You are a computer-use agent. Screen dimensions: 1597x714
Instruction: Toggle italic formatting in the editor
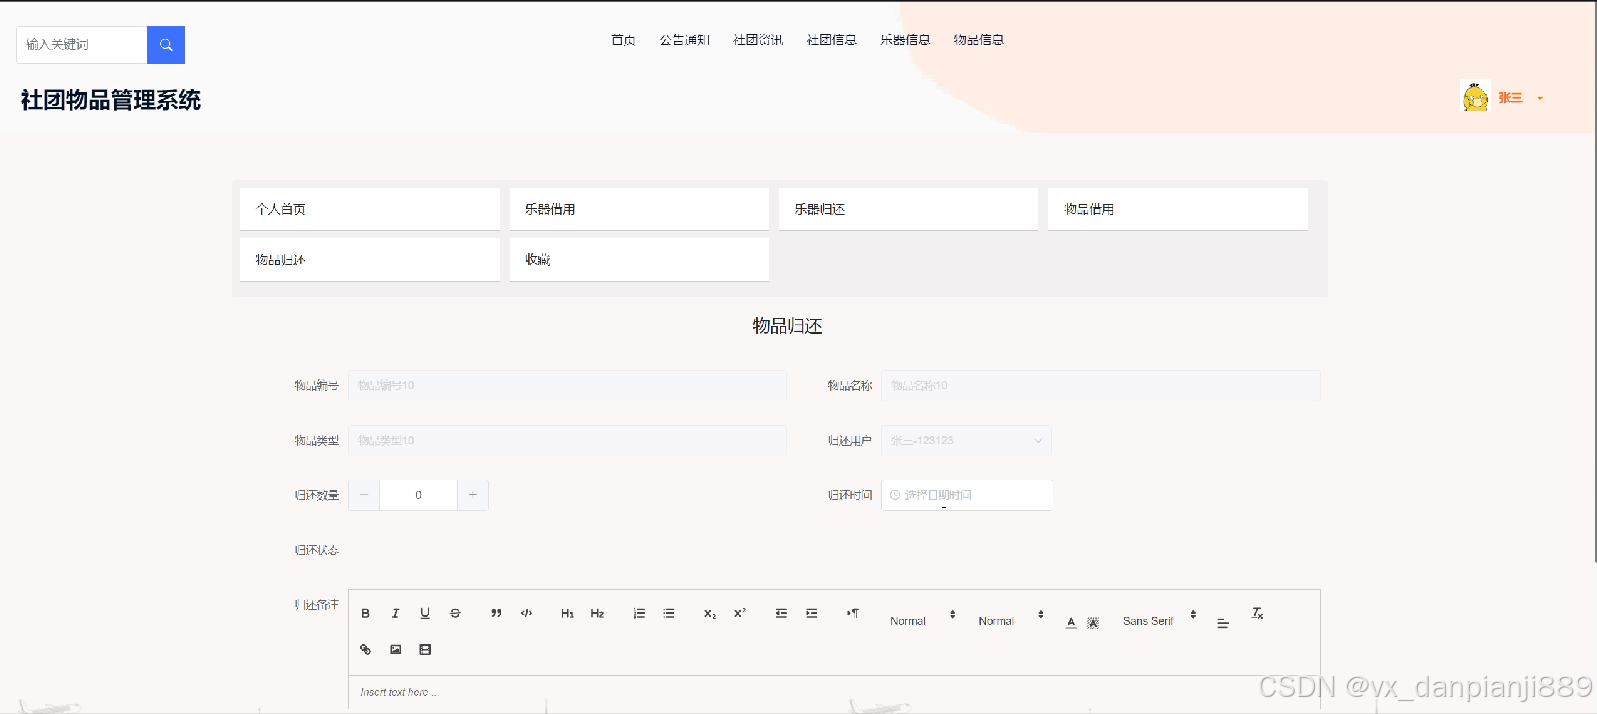395,613
